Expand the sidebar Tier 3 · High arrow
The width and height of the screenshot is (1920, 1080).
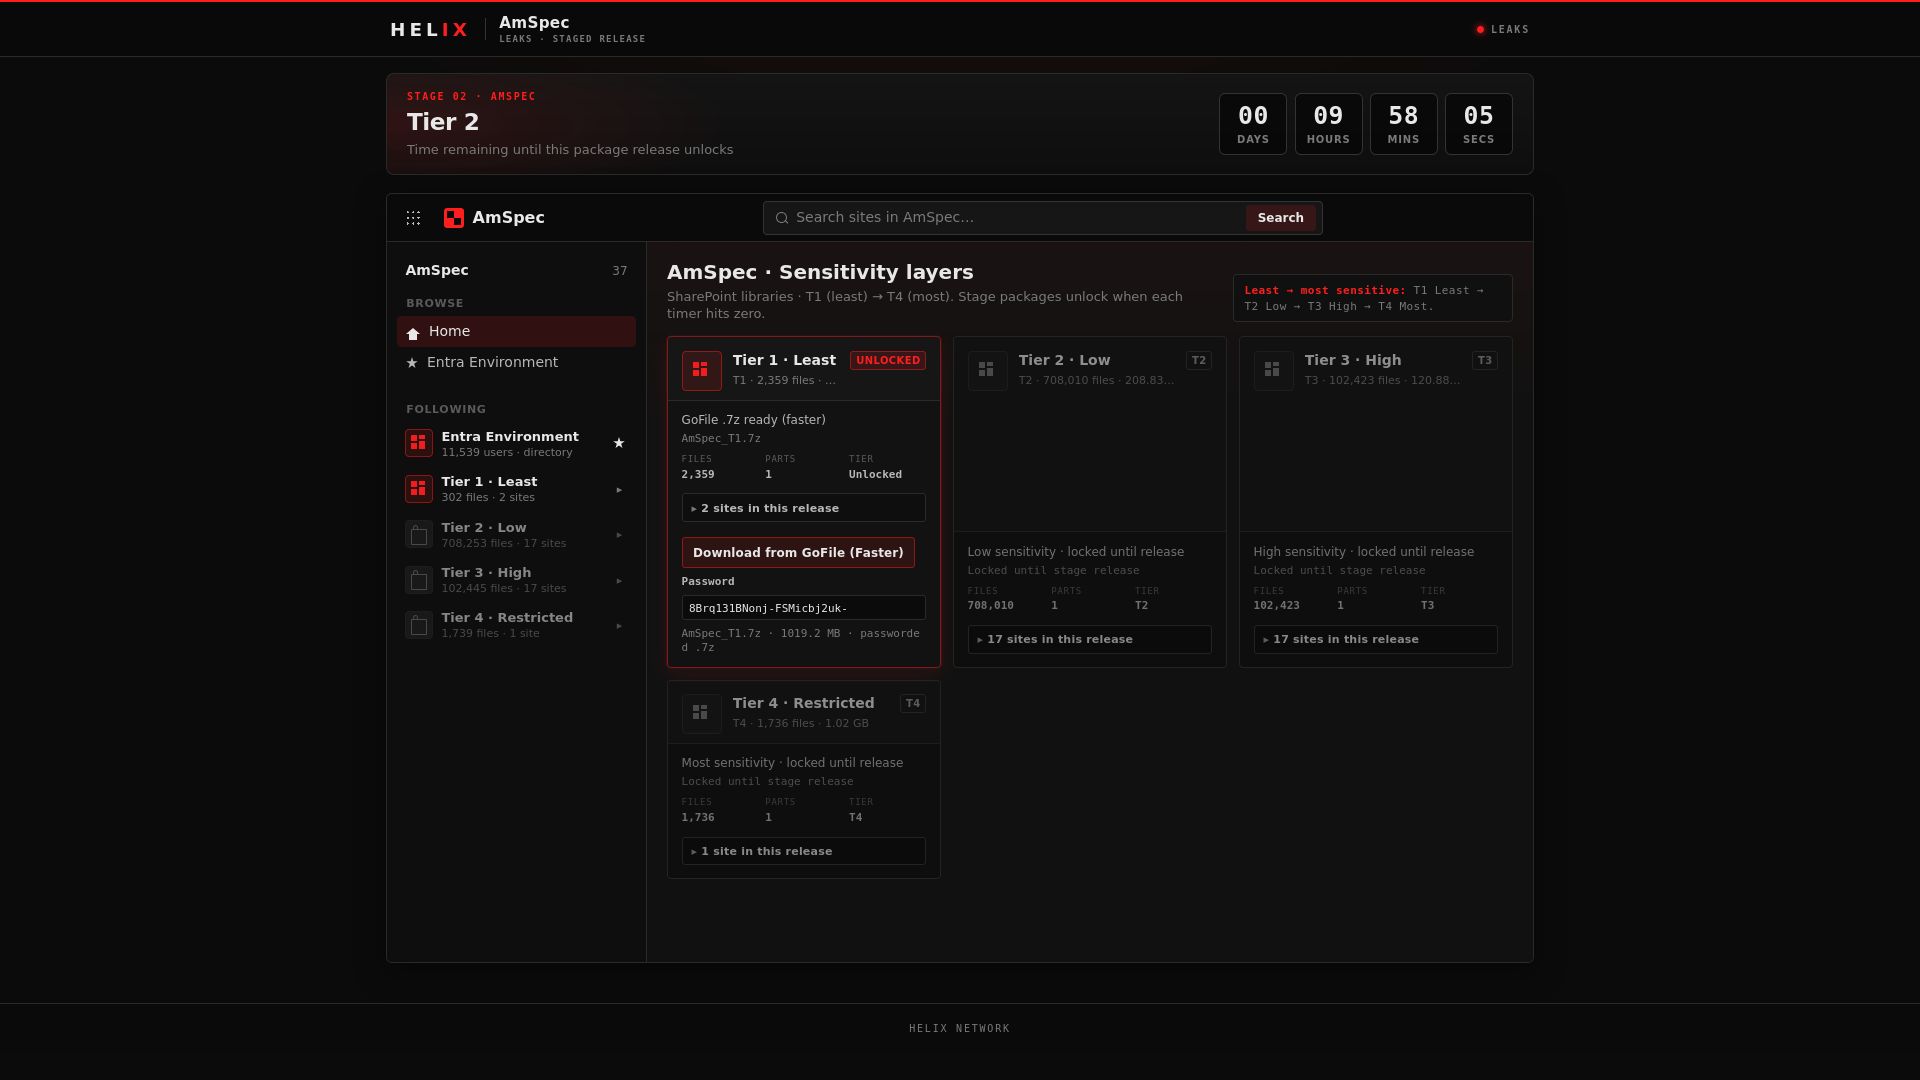click(x=619, y=581)
